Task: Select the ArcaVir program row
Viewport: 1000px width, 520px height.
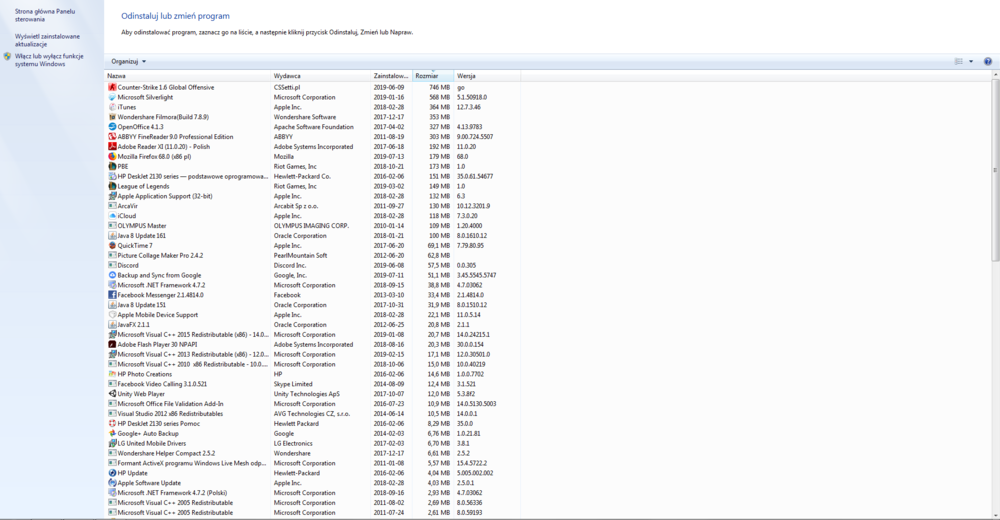Action: [x=312, y=206]
